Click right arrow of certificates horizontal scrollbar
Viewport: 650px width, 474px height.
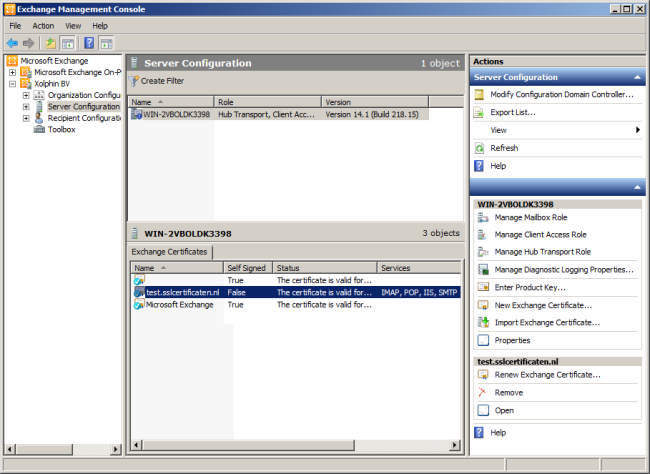[x=455, y=445]
